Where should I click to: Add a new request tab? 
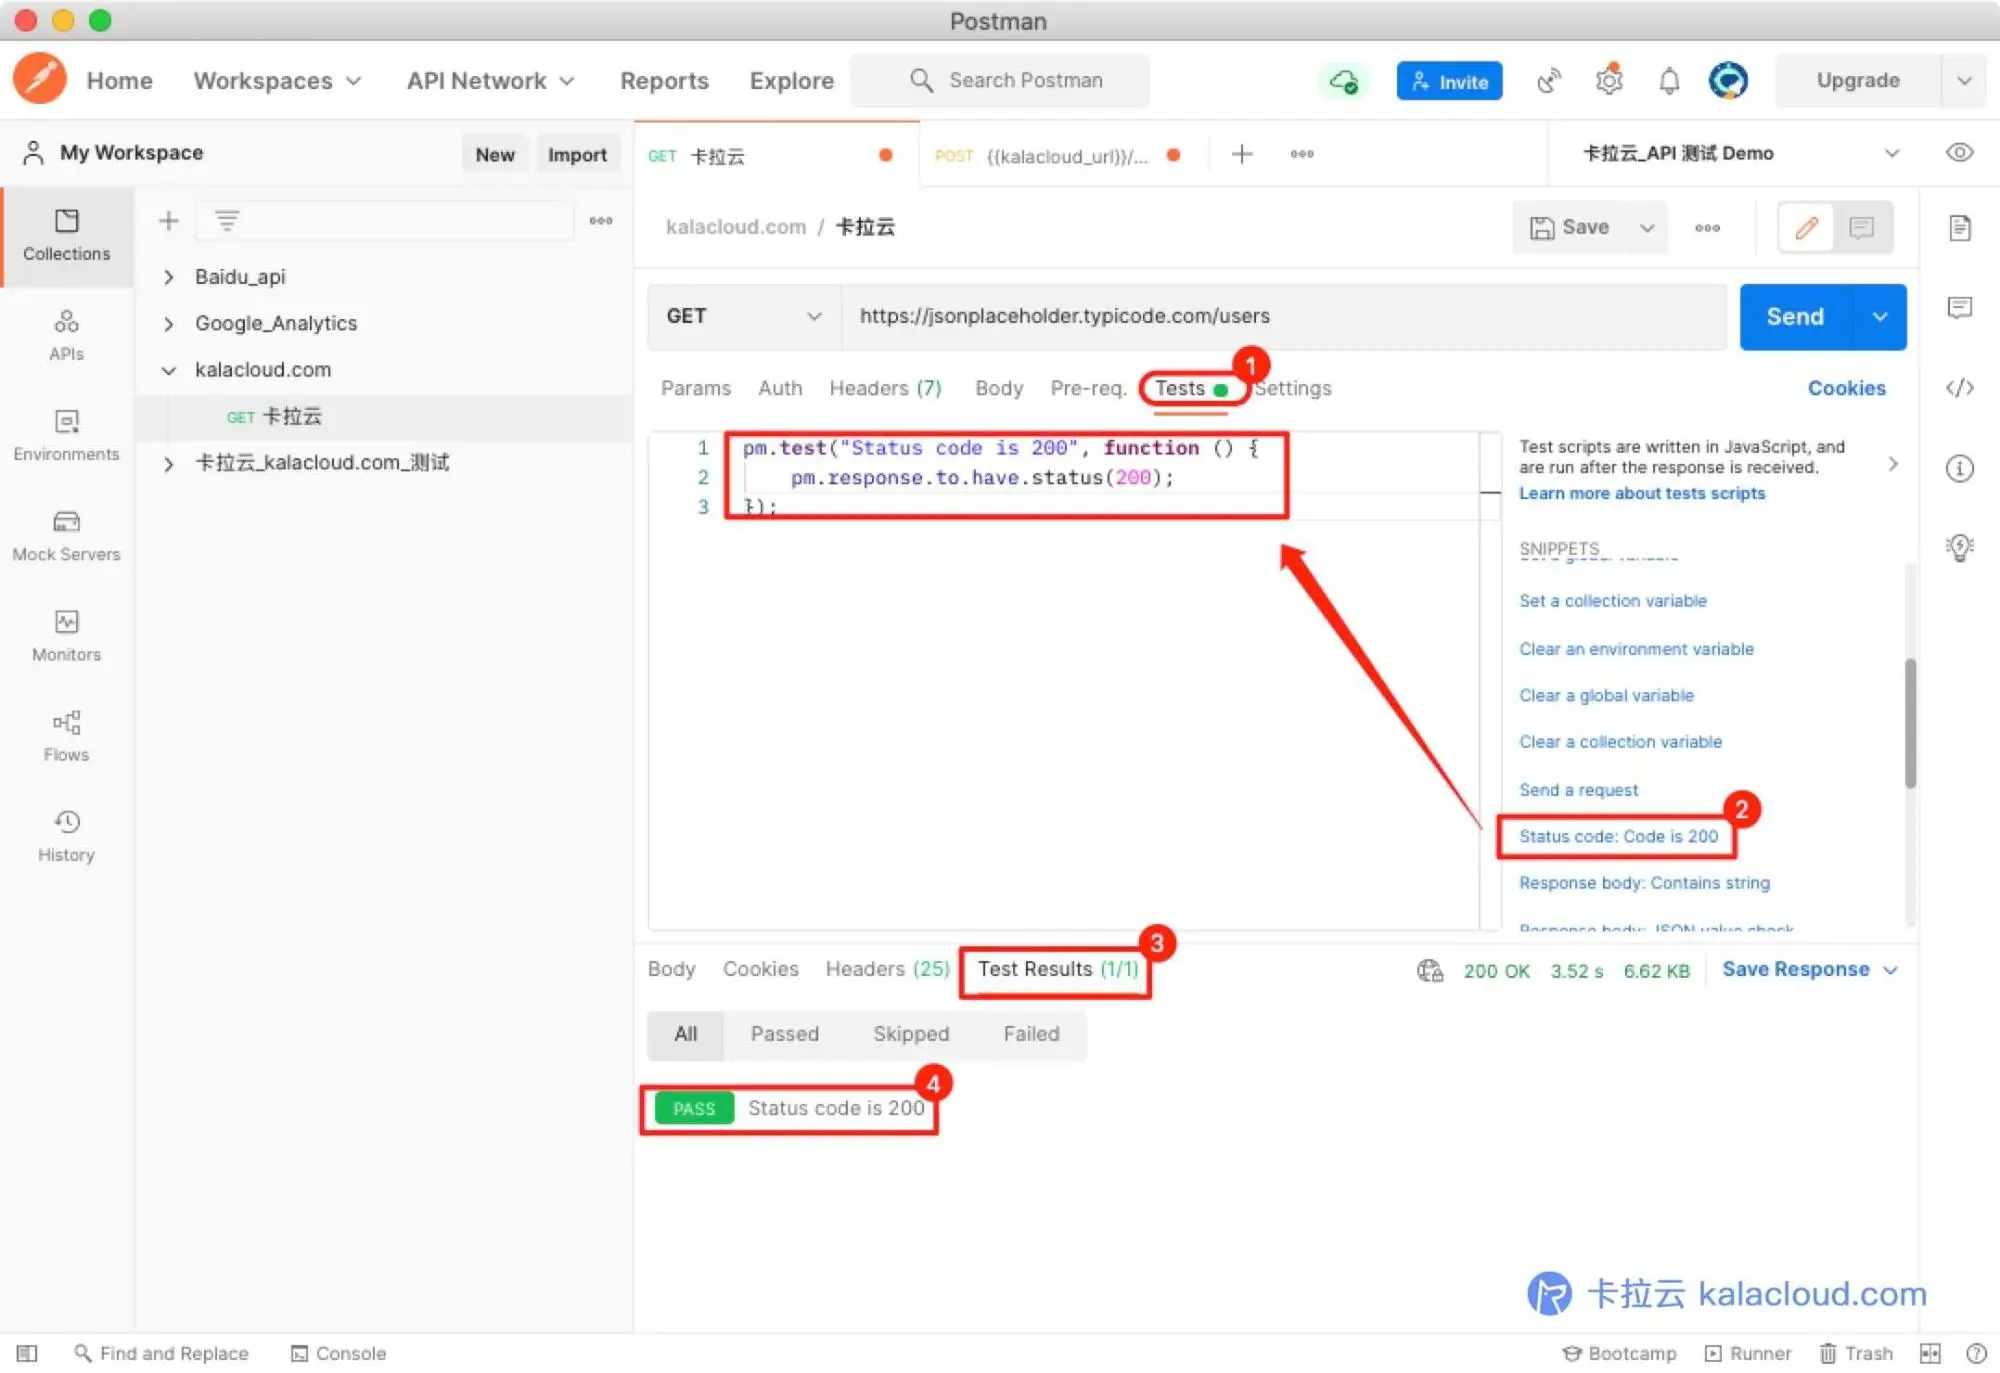pyautogui.click(x=1242, y=154)
